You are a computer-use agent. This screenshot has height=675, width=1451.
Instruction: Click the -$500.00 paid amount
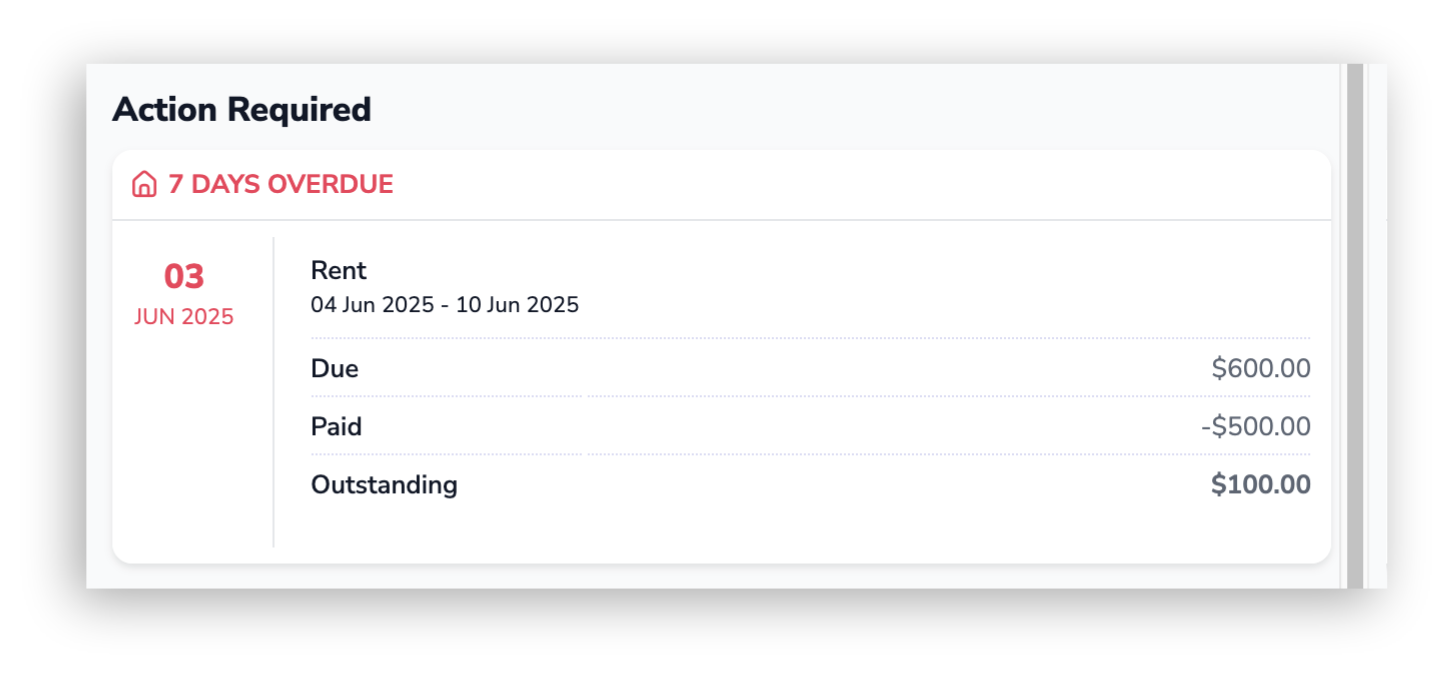point(1256,427)
